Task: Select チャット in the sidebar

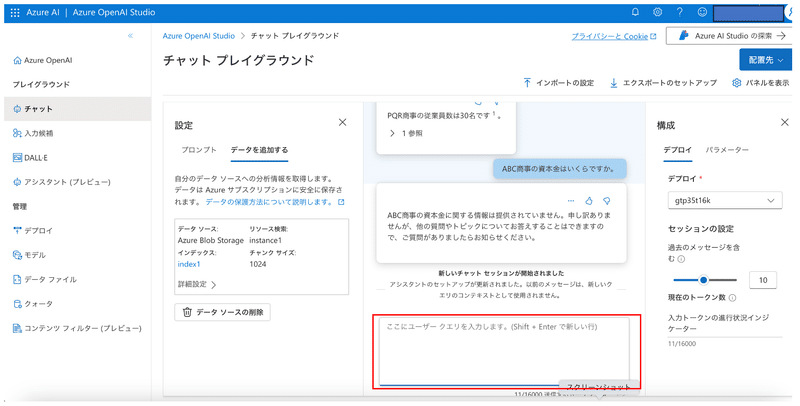Action: click(x=78, y=109)
